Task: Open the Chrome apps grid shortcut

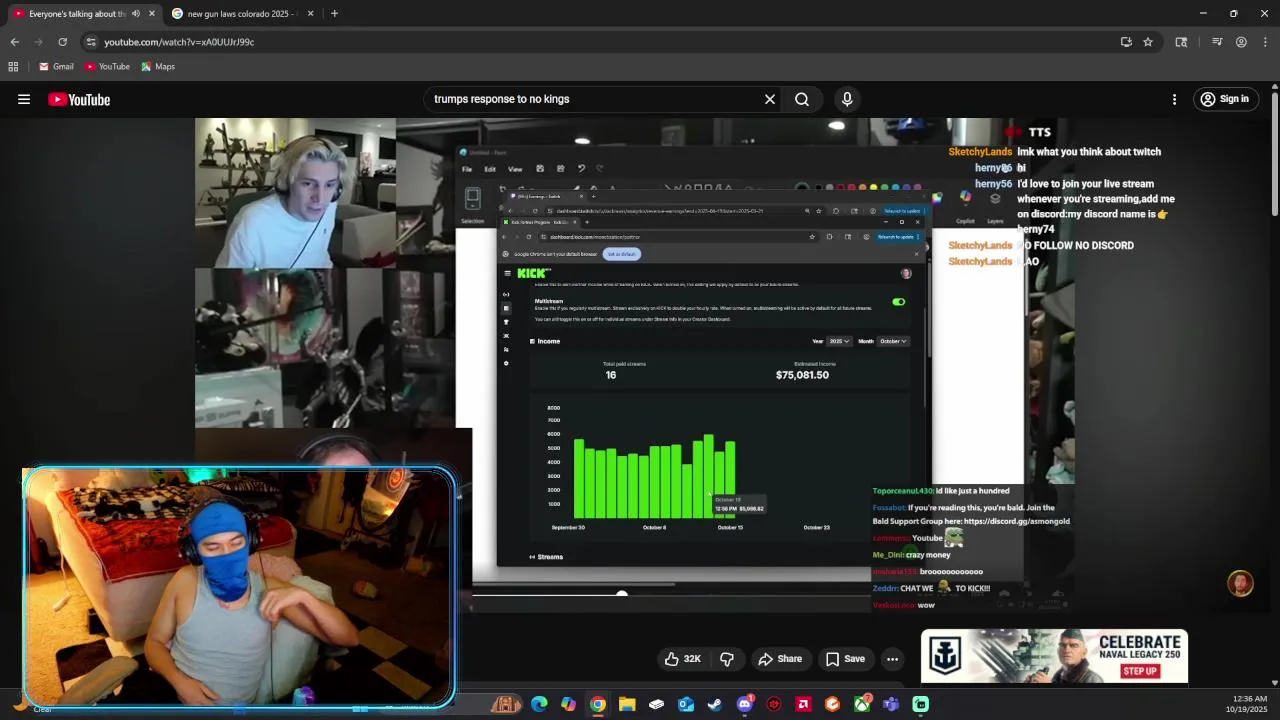Action: (13, 67)
